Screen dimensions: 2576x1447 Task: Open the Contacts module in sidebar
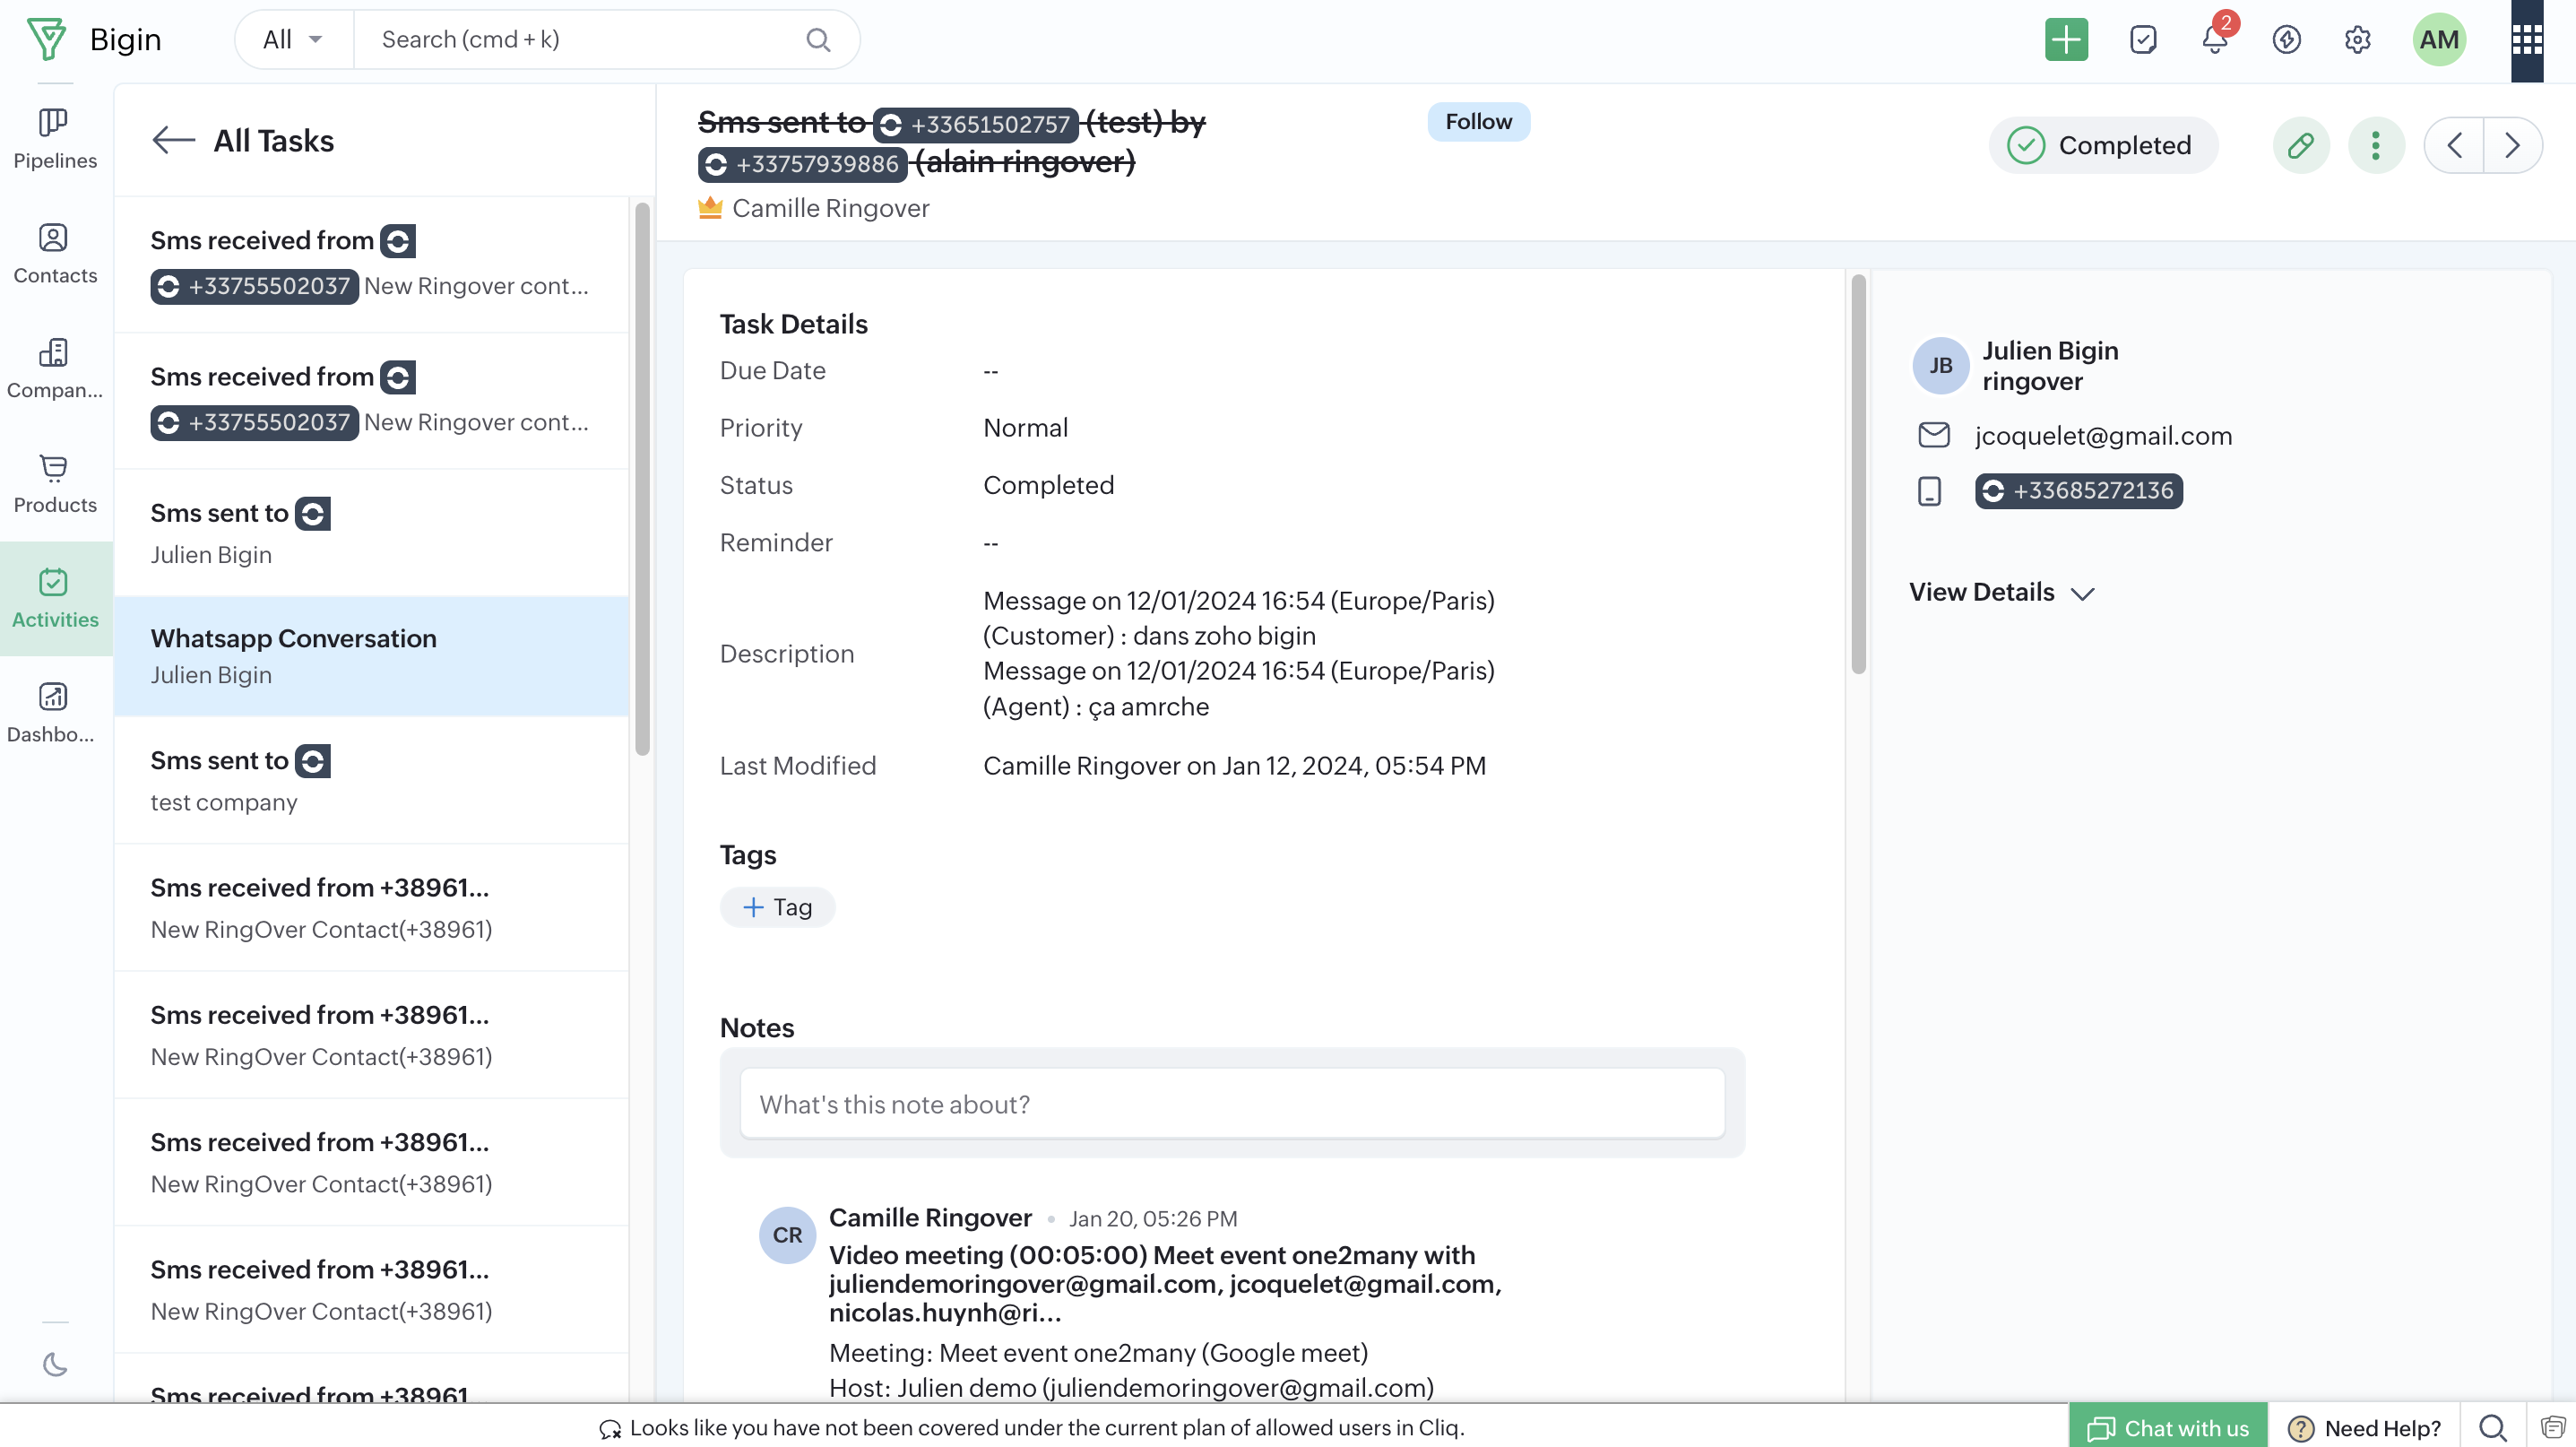(x=54, y=254)
